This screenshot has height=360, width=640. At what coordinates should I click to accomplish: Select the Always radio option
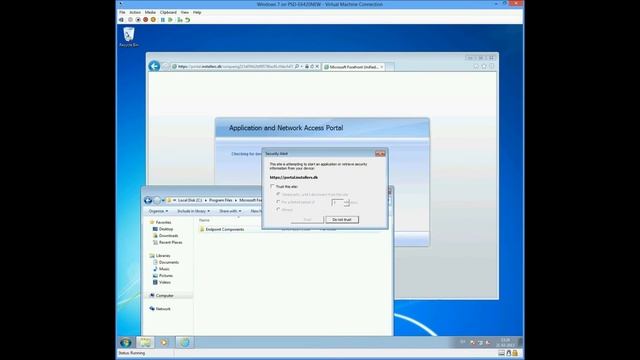(278, 209)
